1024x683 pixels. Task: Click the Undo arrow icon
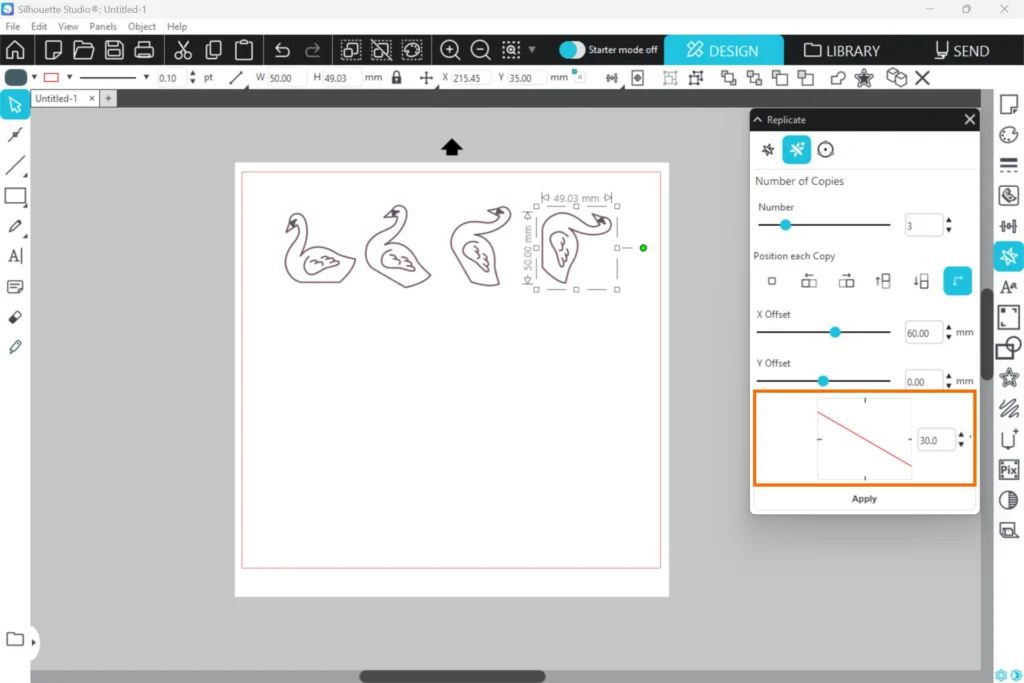282,50
